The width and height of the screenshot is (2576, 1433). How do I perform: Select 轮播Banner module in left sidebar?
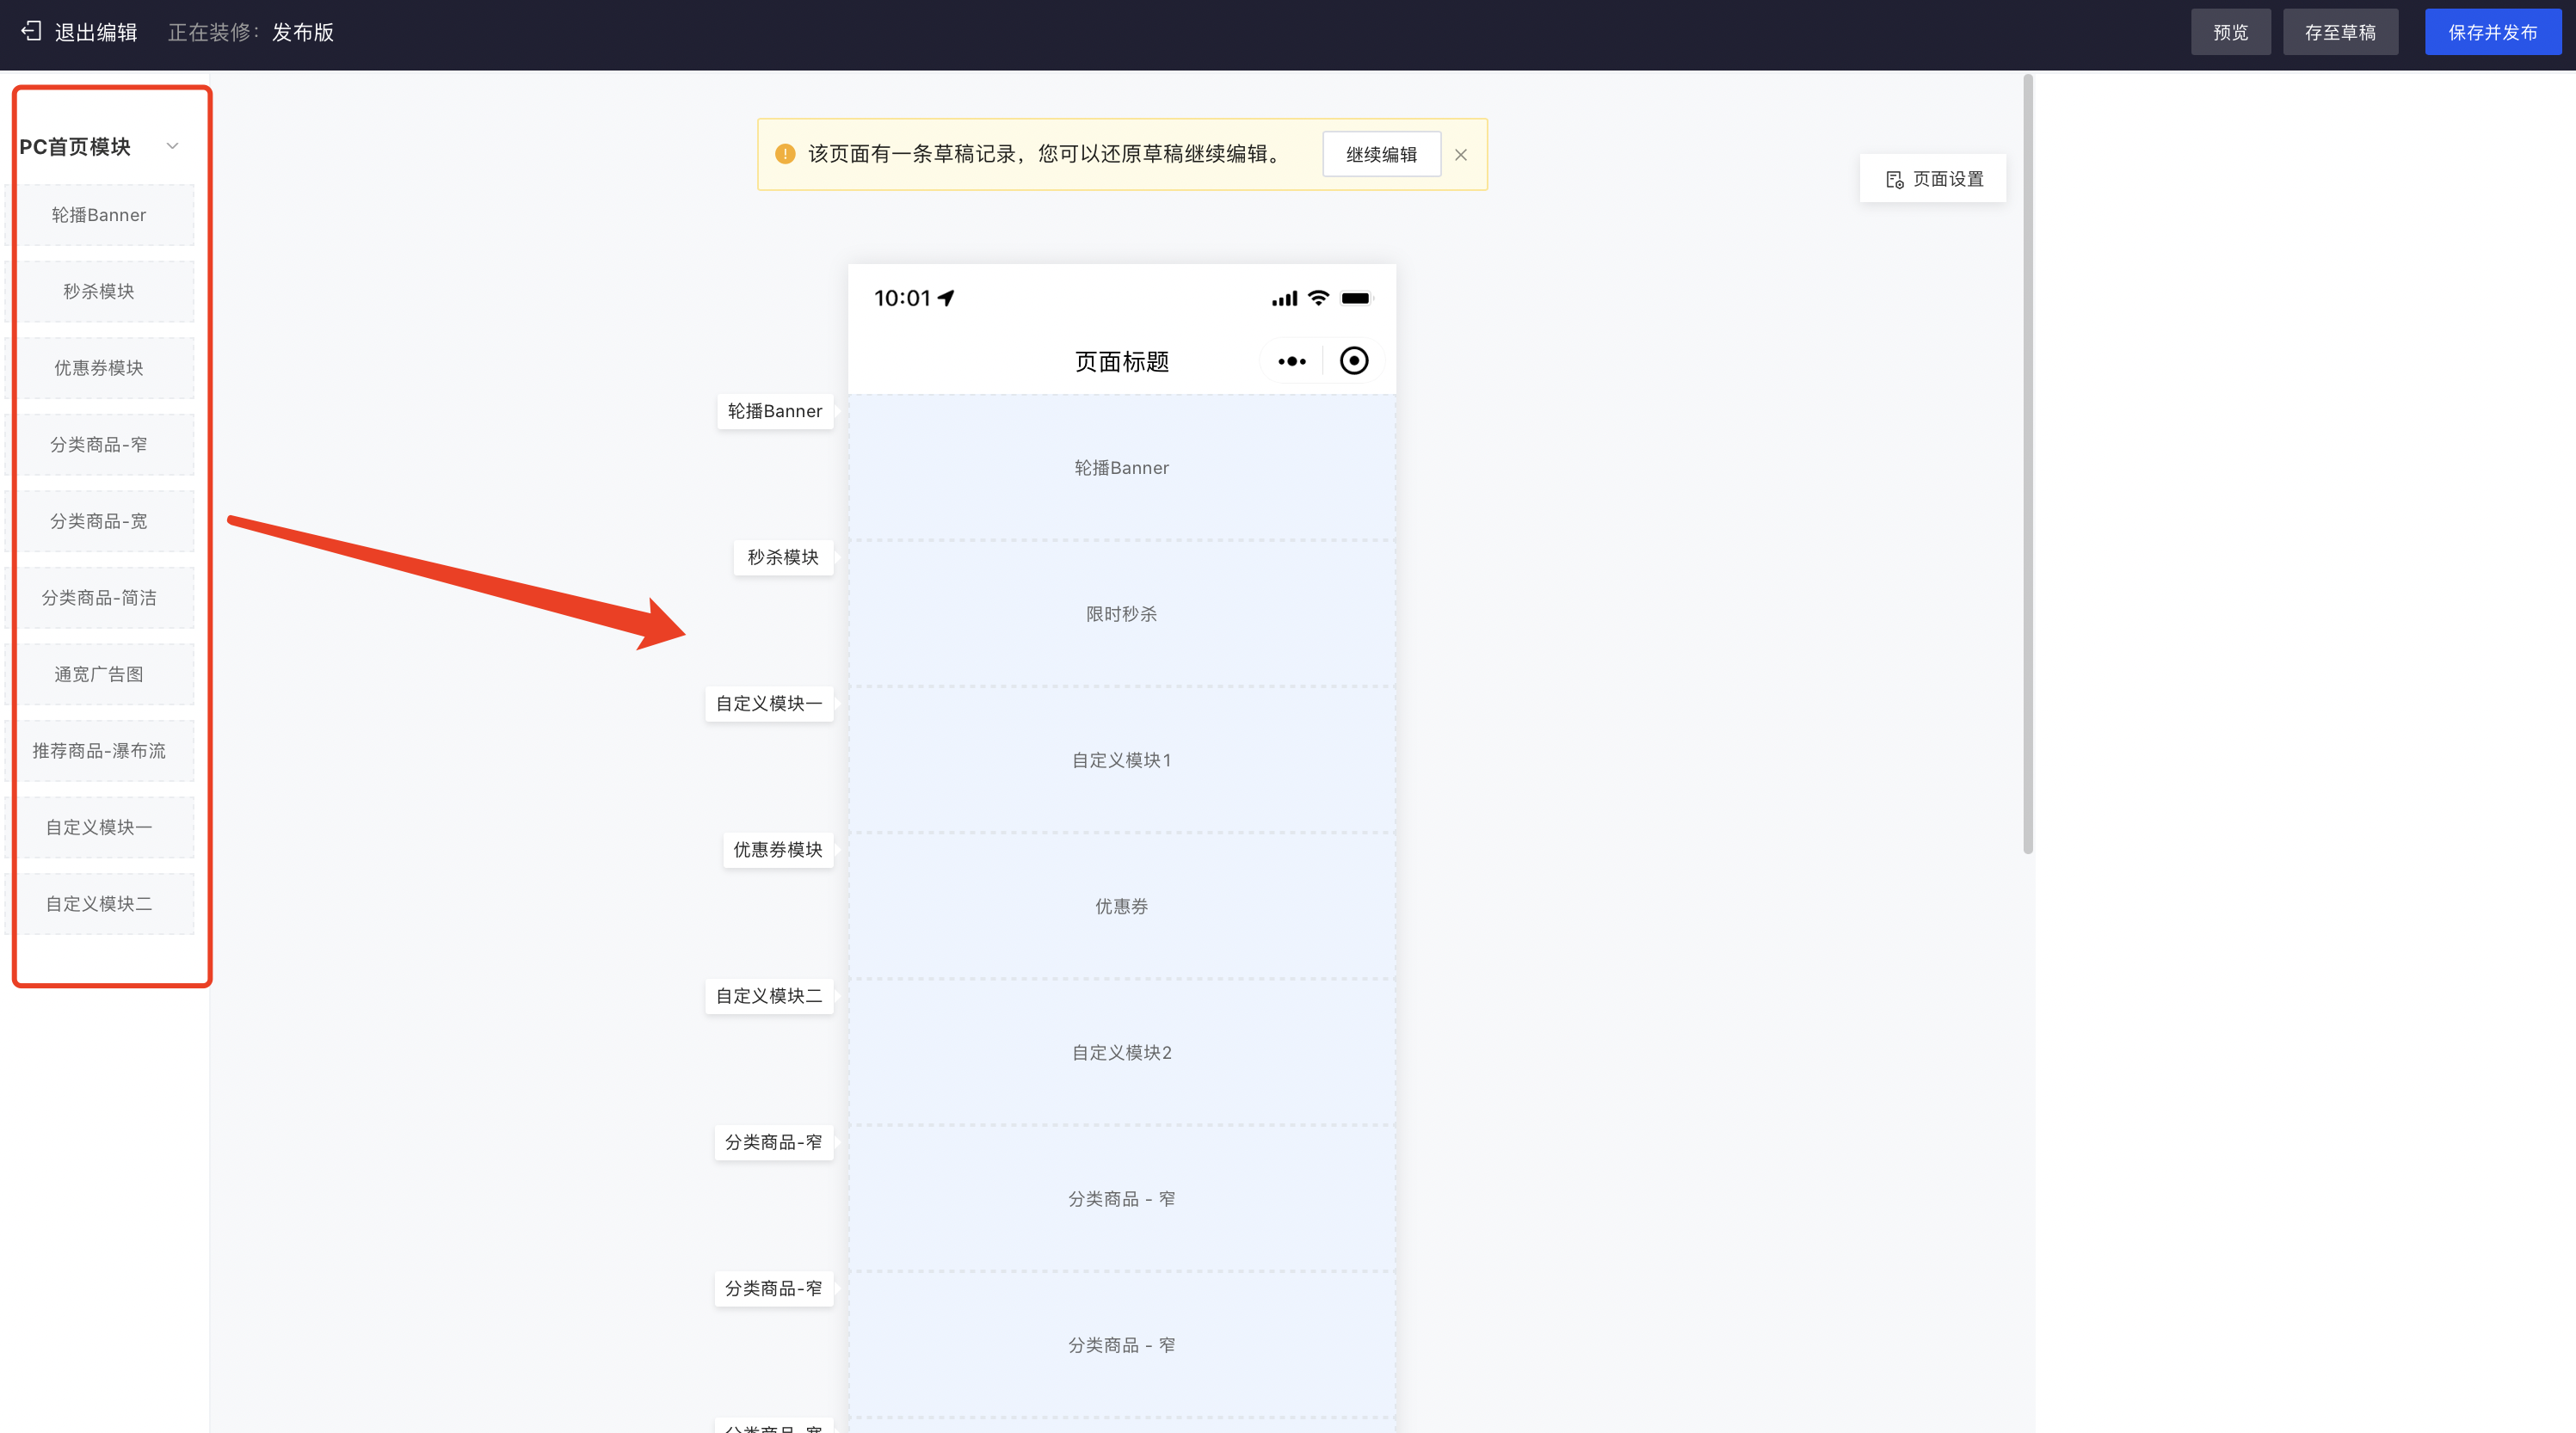pyautogui.click(x=99, y=215)
